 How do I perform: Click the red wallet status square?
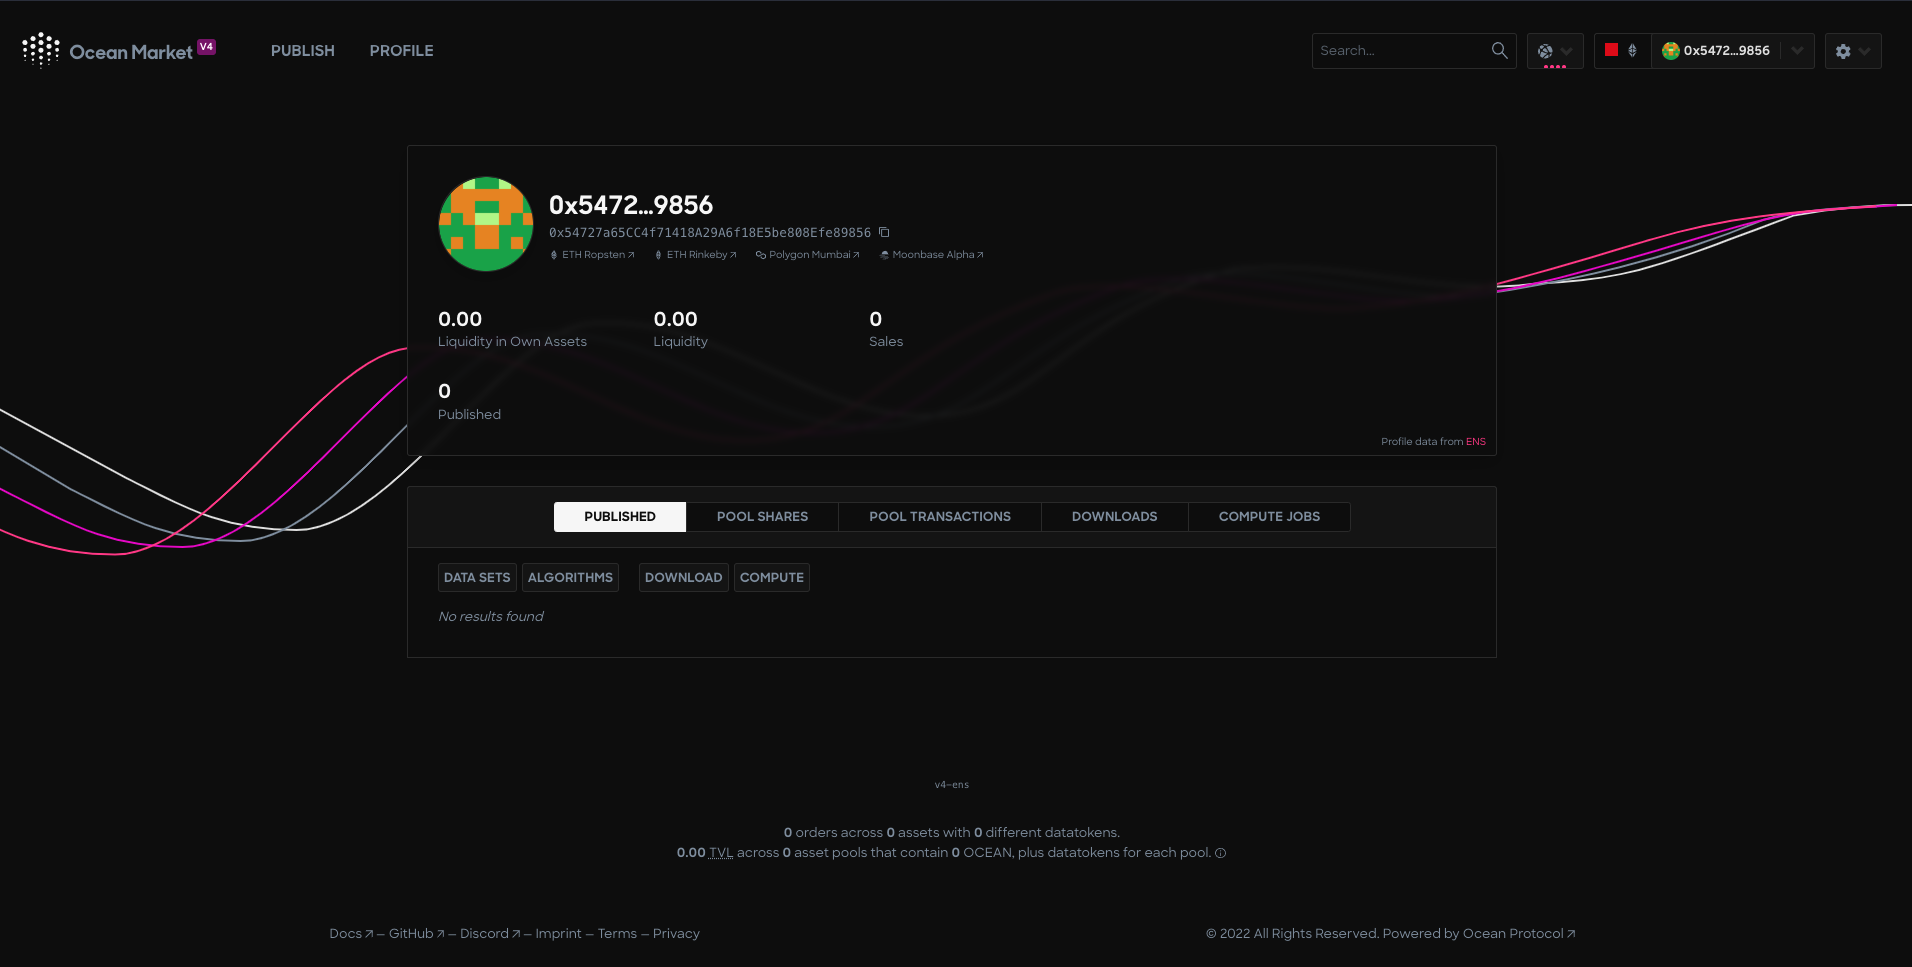(1610, 50)
